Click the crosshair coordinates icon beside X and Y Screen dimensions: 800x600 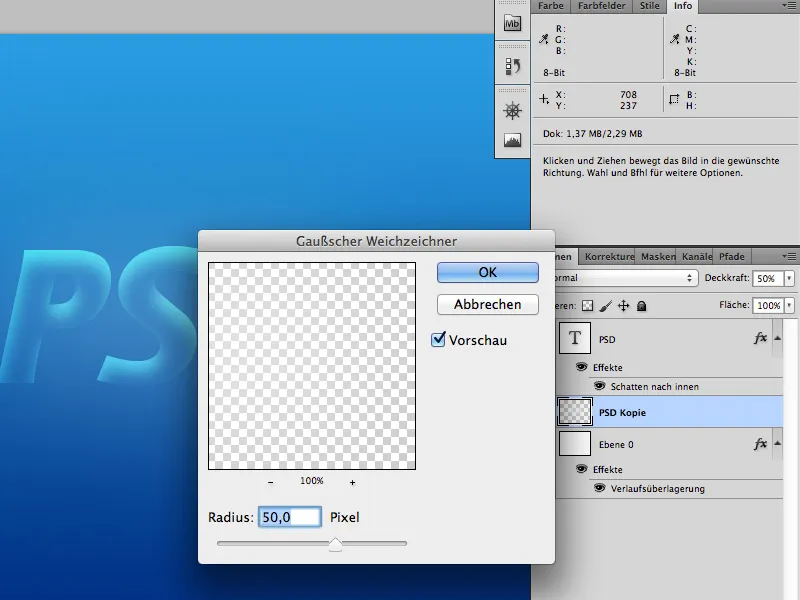pyautogui.click(x=544, y=99)
